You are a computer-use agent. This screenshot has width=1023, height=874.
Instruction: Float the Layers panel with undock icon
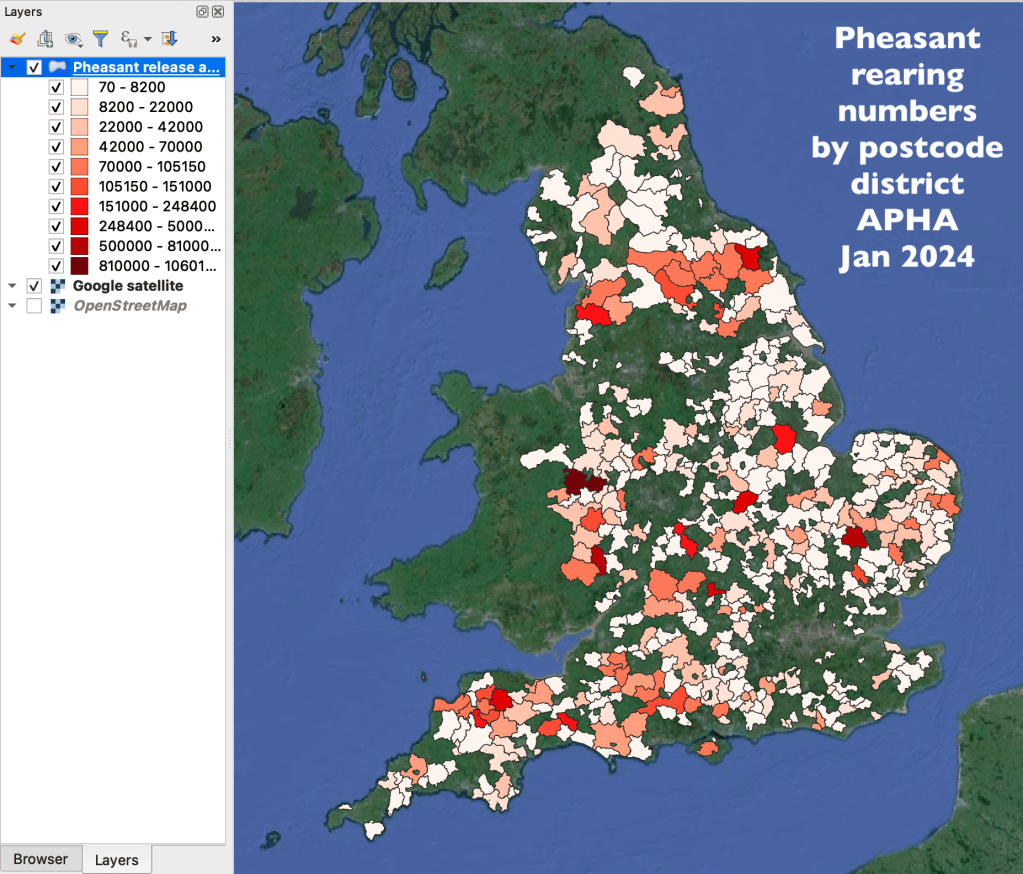(203, 12)
